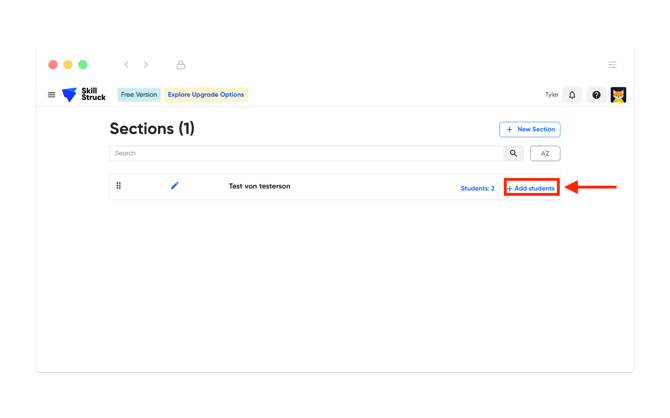Click Explore Upgrade Options

[206, 95]
